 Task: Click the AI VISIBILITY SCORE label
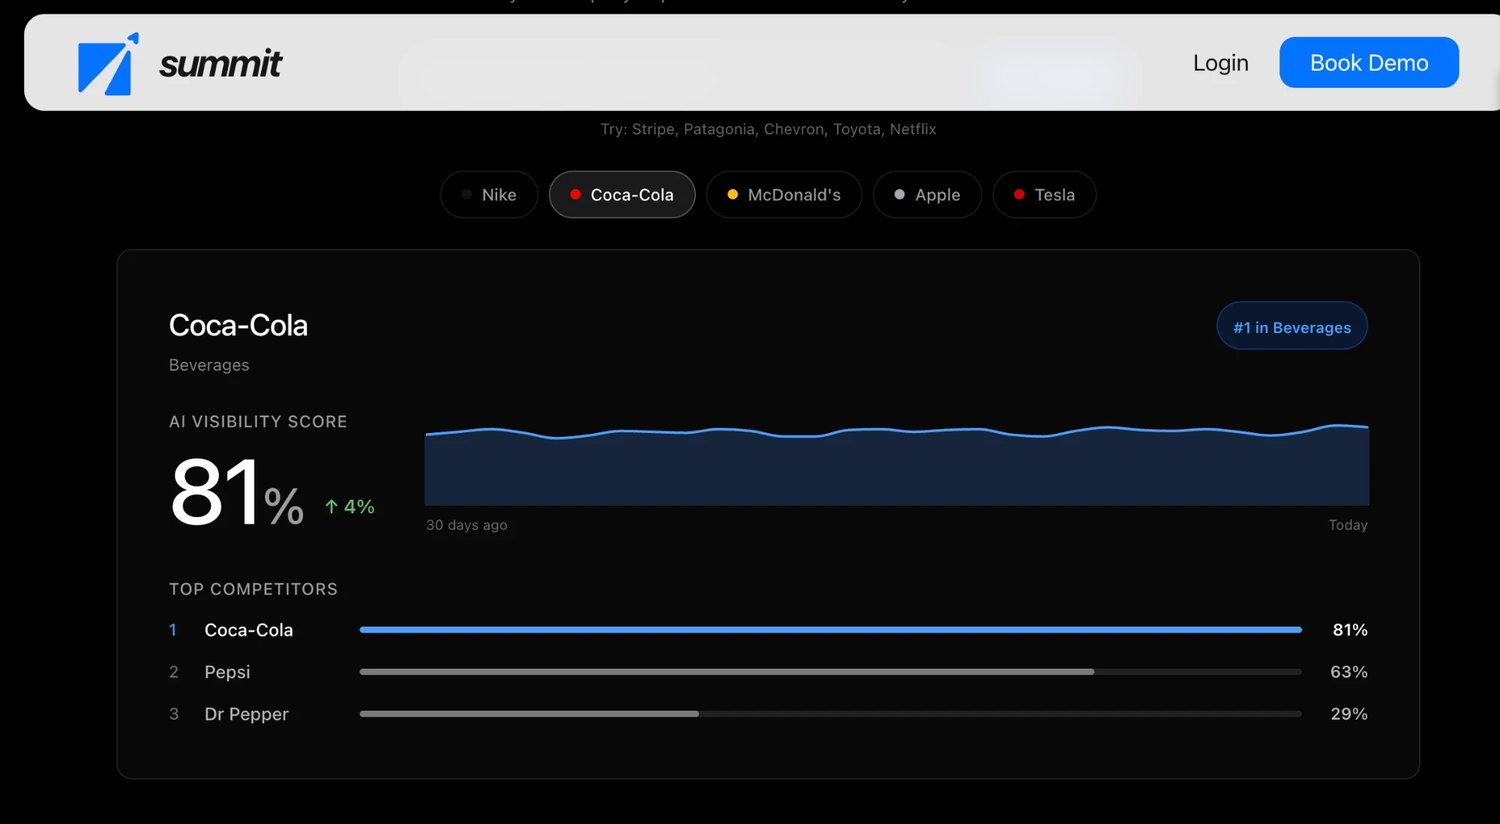(x=258, y=422)
